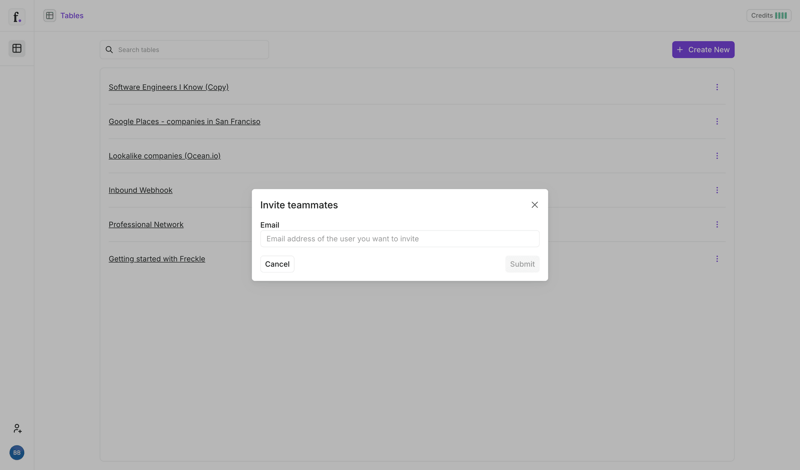Open options for Getting started with Freckle

(x=717, y=259)
